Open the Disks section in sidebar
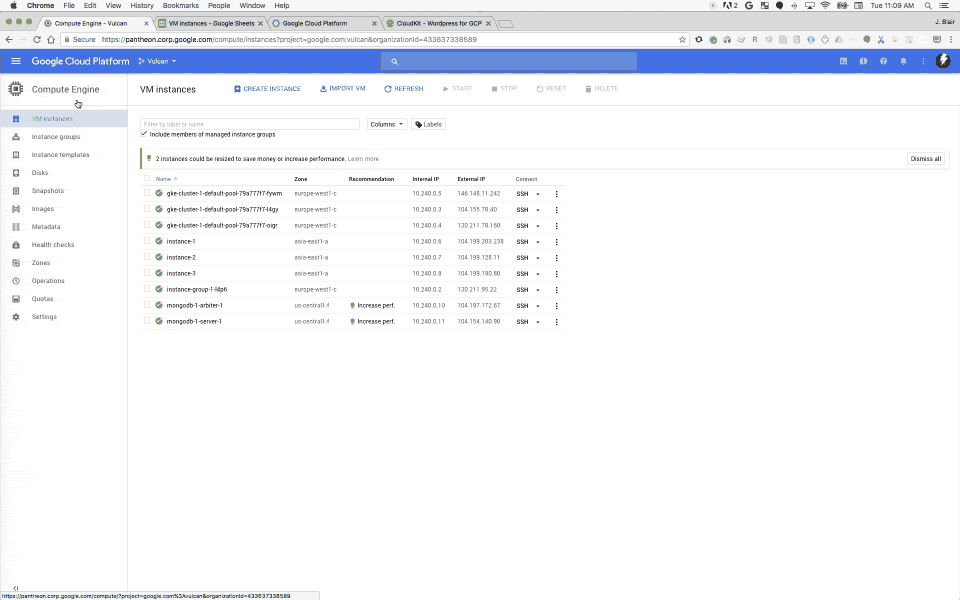 click(40, 173)
